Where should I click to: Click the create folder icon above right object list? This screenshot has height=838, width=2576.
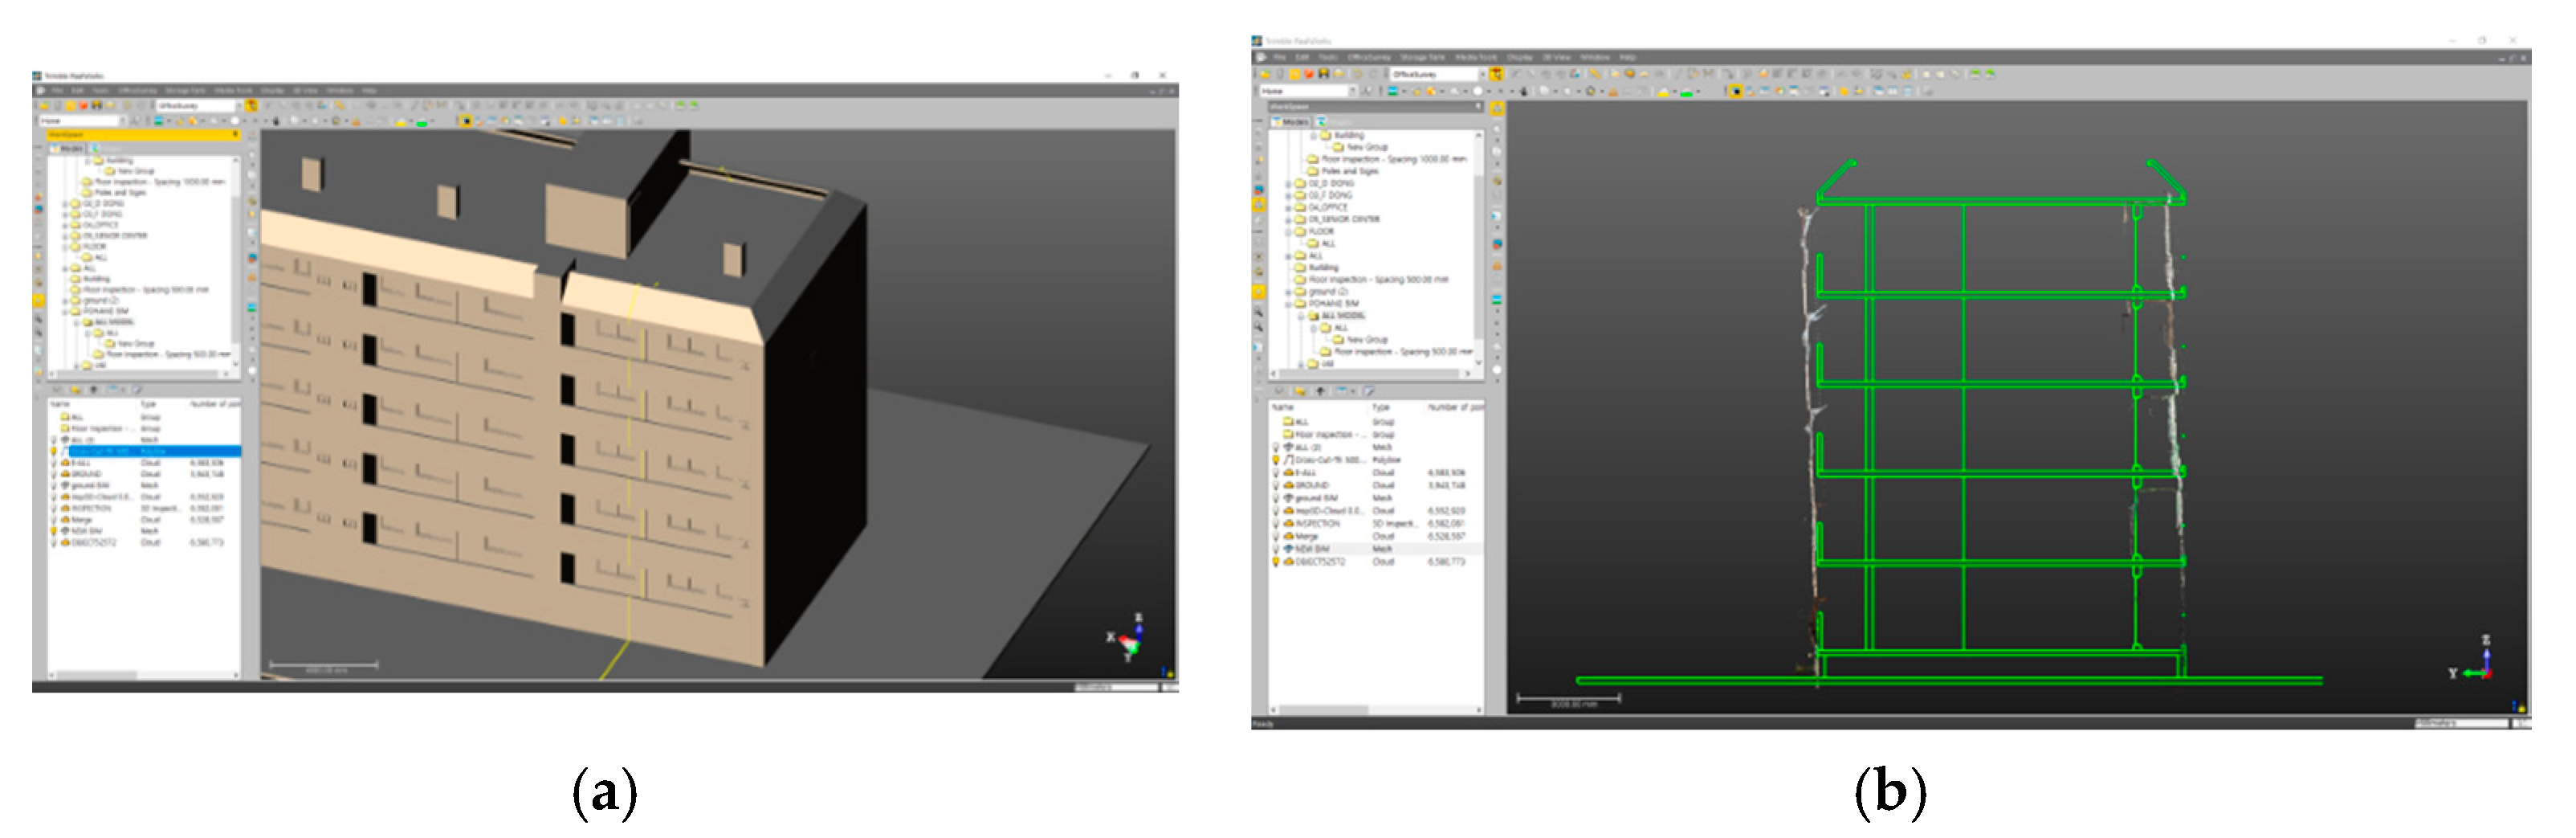(x=1299, y=391)
